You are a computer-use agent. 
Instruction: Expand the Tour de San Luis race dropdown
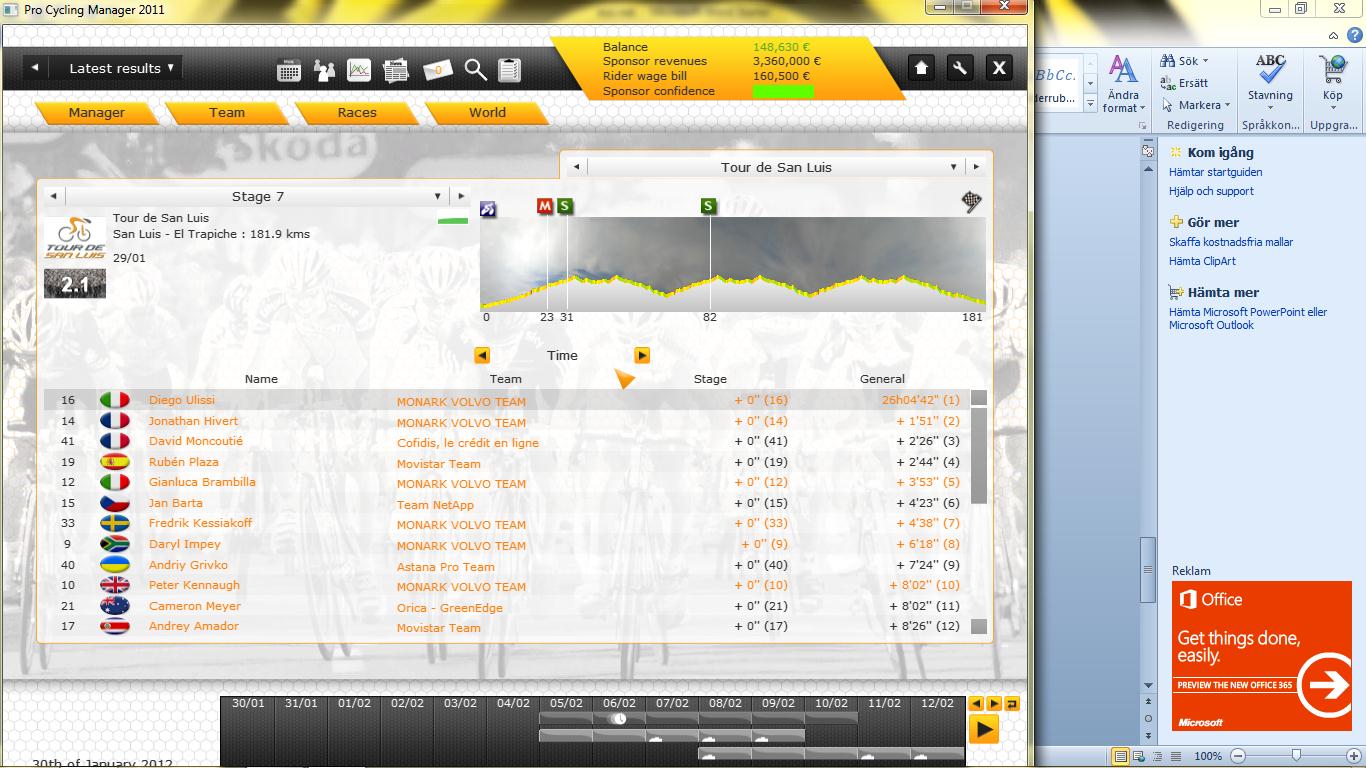pos(953,167)
